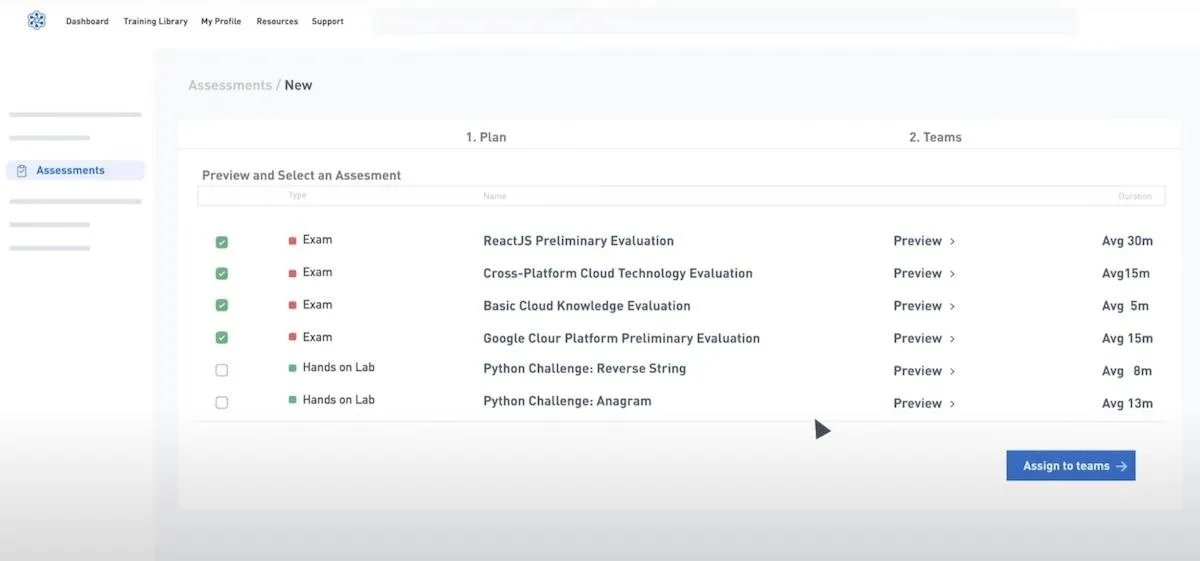Click the Avg 13m duration value
This screenshot has height=561, width=1200.
tap(1127, 403)
